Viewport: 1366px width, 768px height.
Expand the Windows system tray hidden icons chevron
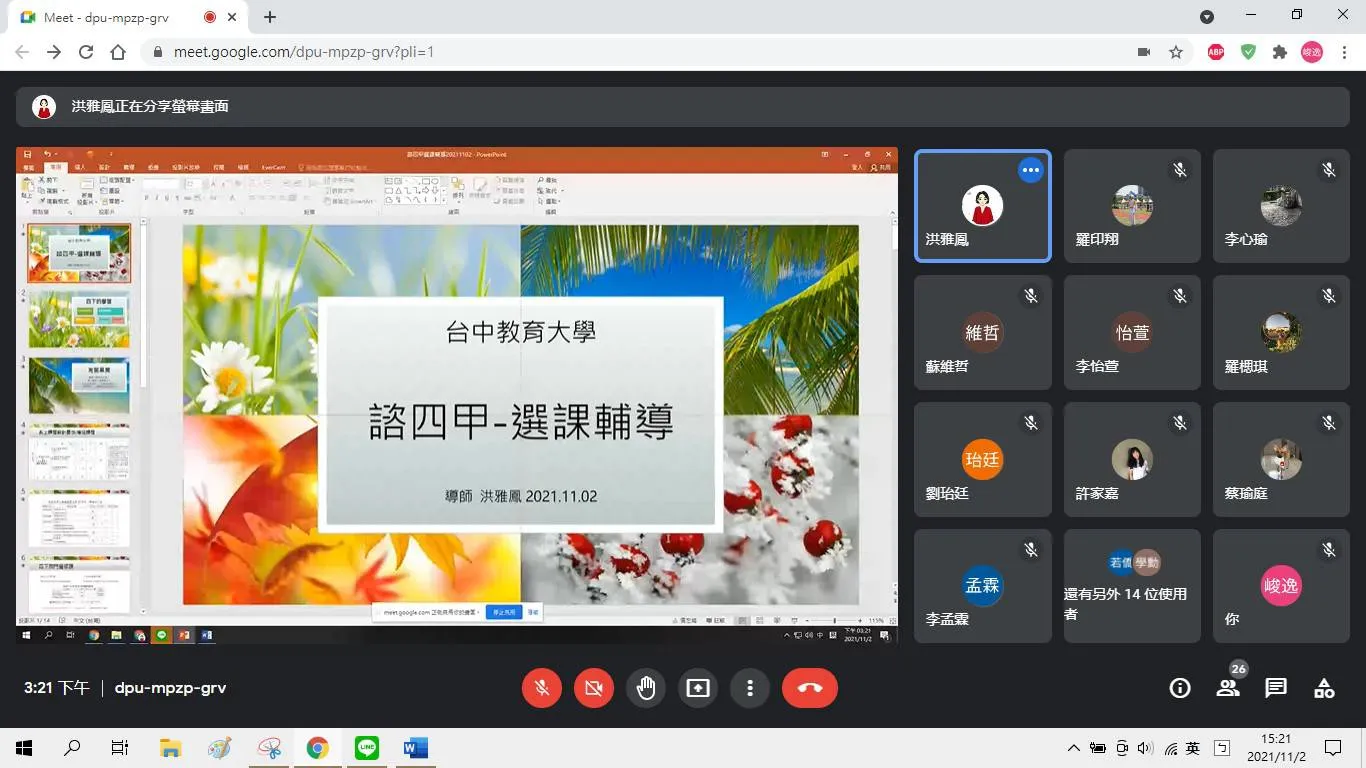(1074, 748)
